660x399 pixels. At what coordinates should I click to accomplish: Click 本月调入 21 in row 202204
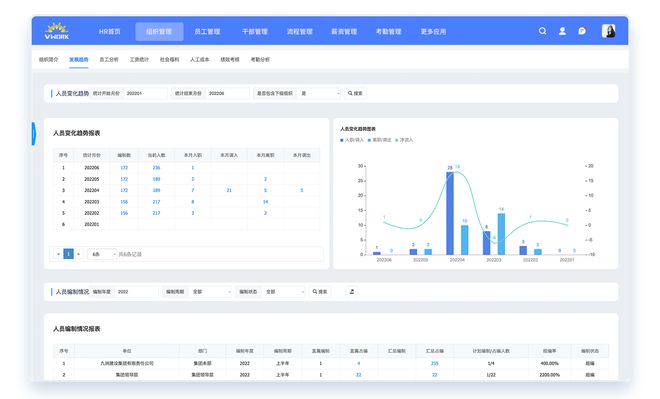click(229, 190)
